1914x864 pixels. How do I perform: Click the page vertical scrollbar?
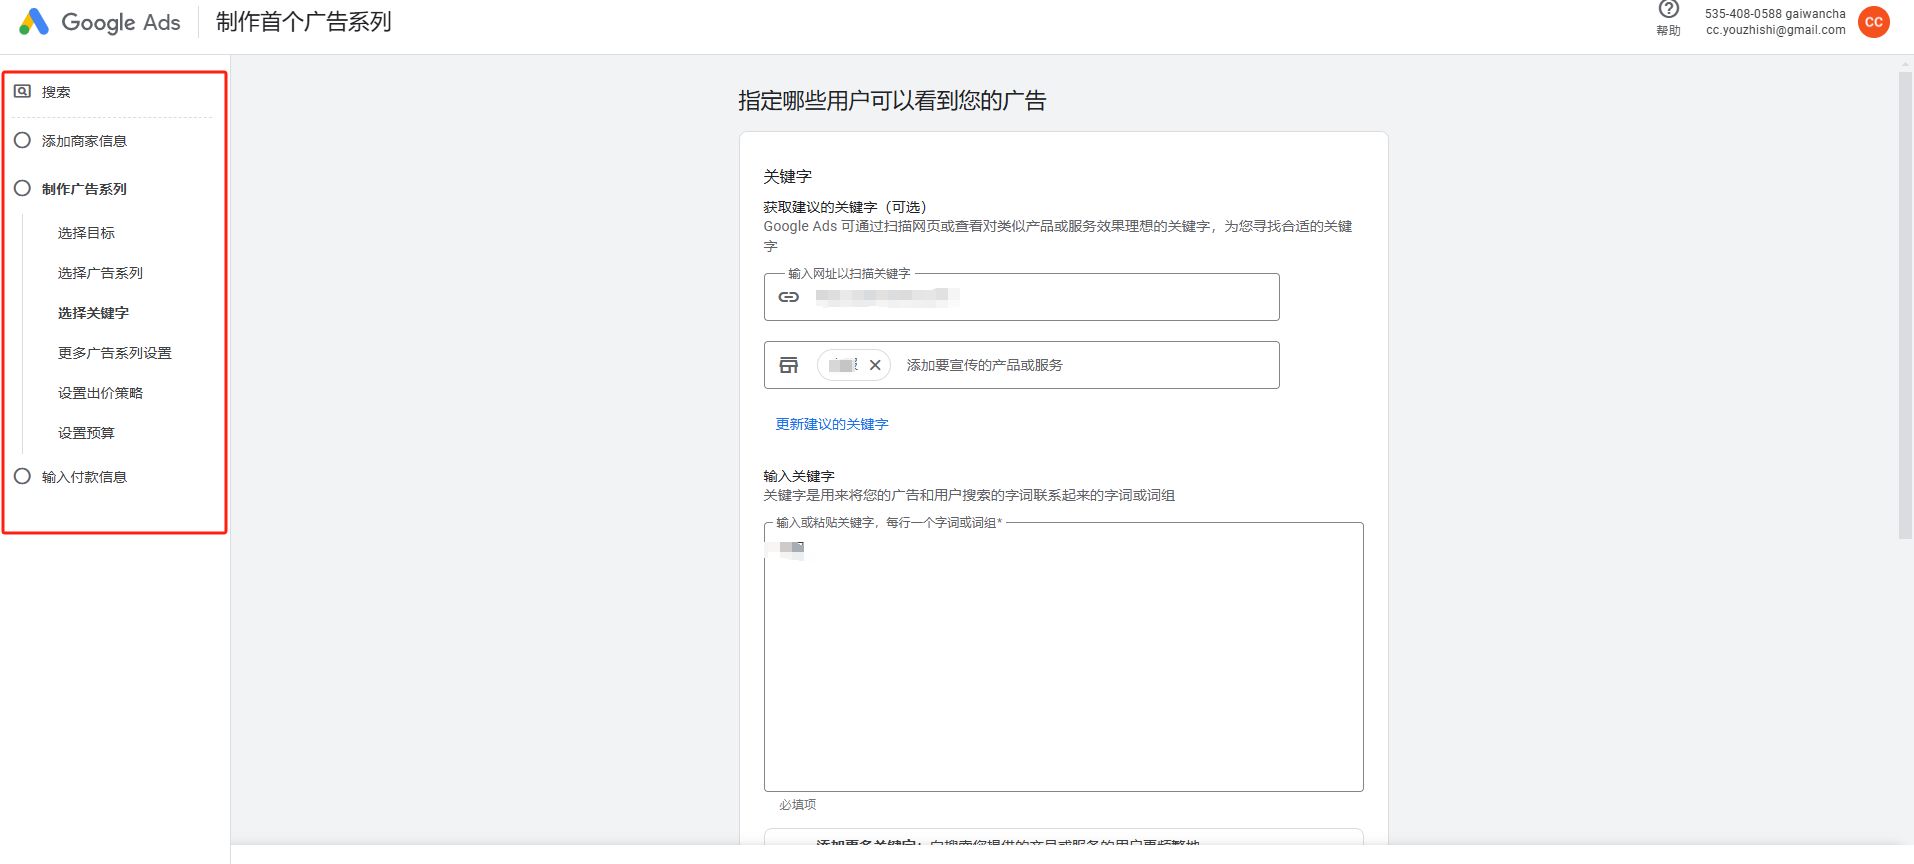(1906, 306)
